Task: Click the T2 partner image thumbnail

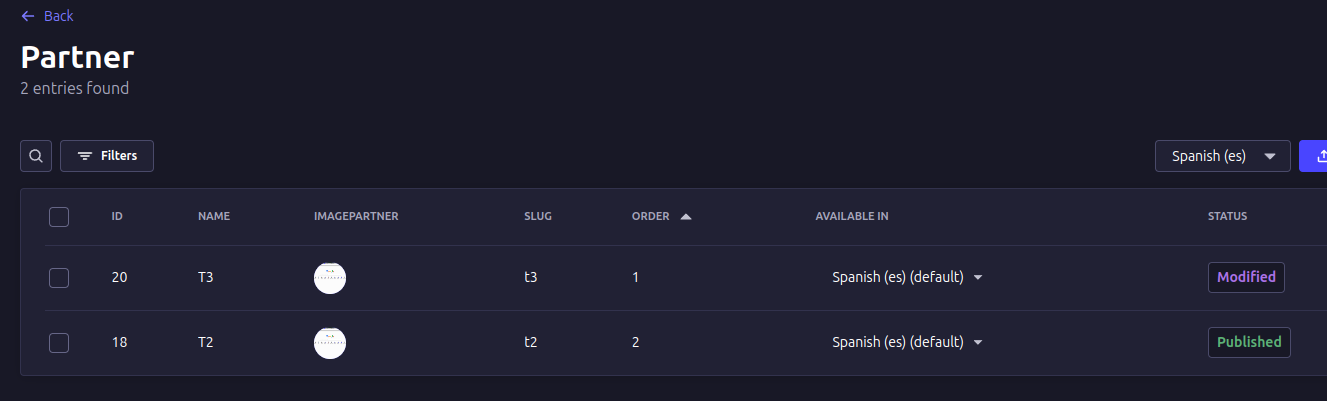Action: point(330,343)
